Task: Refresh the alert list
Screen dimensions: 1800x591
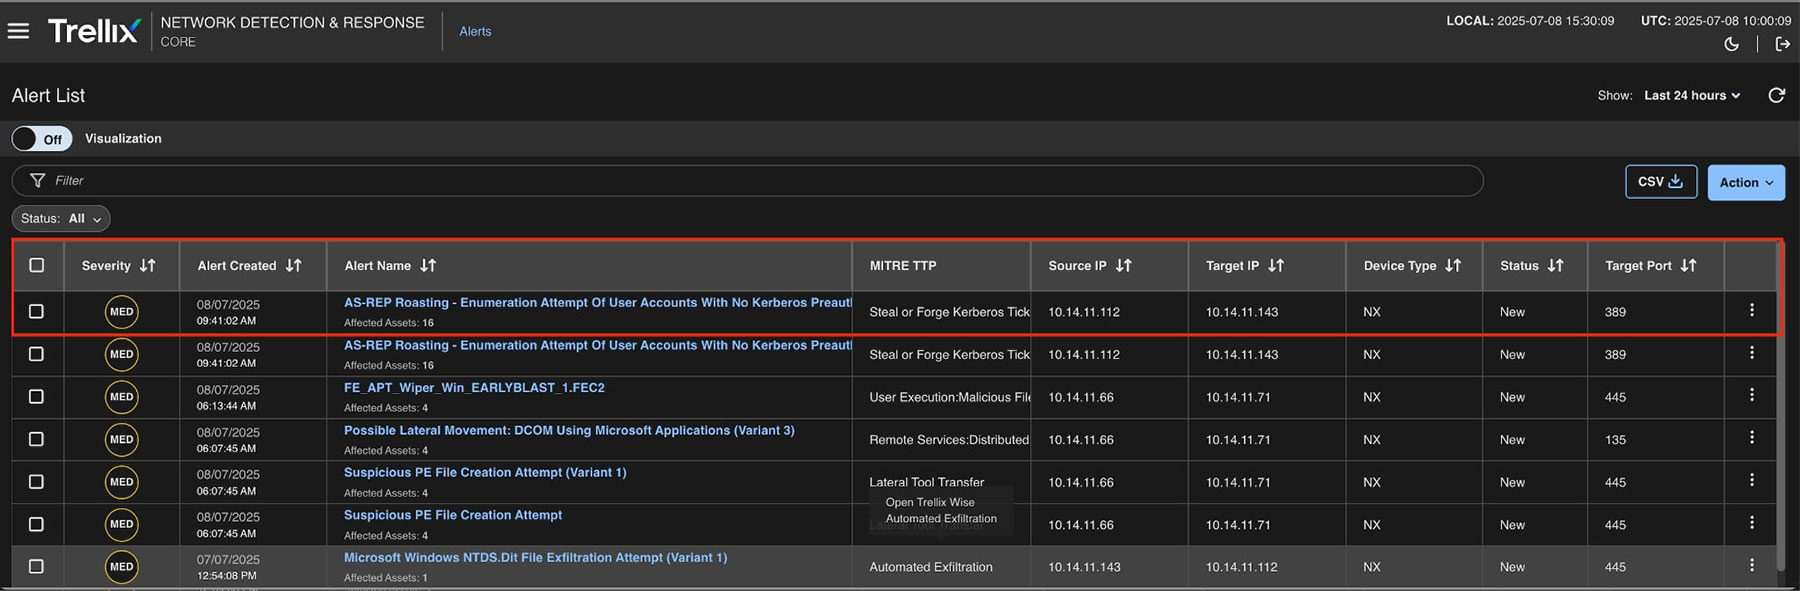Action: (x=1776, y=95)
